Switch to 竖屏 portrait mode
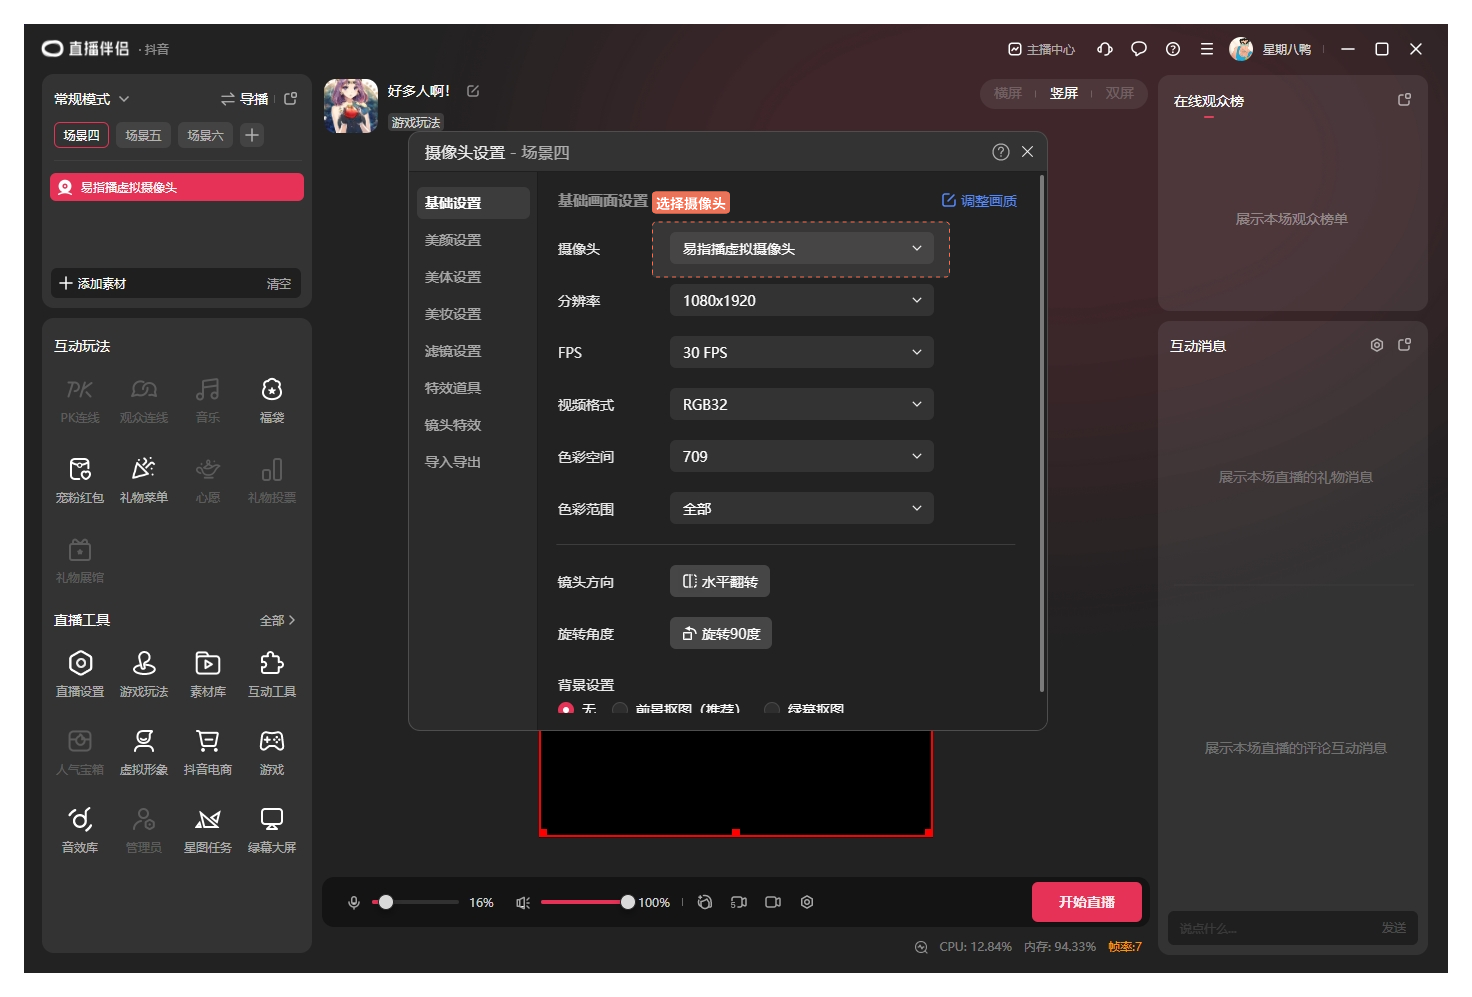Screen dimensions: 1472x997 (1064, 93)
